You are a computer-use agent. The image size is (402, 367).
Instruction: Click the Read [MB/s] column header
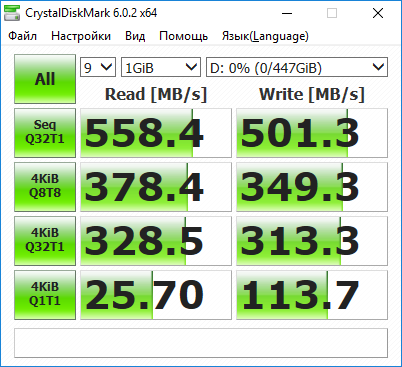coord(156,94)
